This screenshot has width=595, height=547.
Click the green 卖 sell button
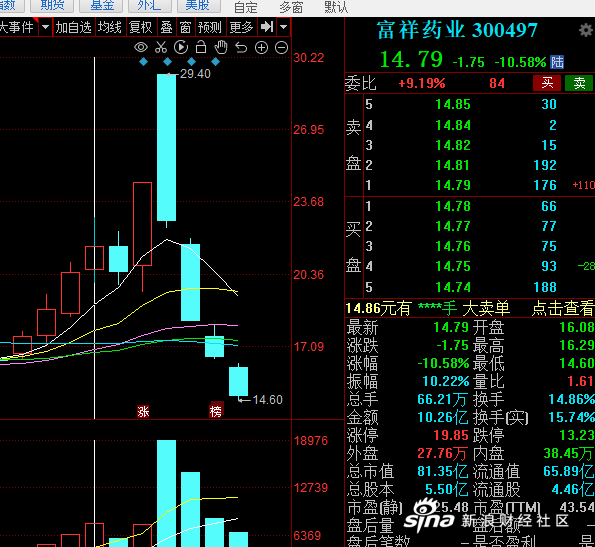[x=579, y=83]
